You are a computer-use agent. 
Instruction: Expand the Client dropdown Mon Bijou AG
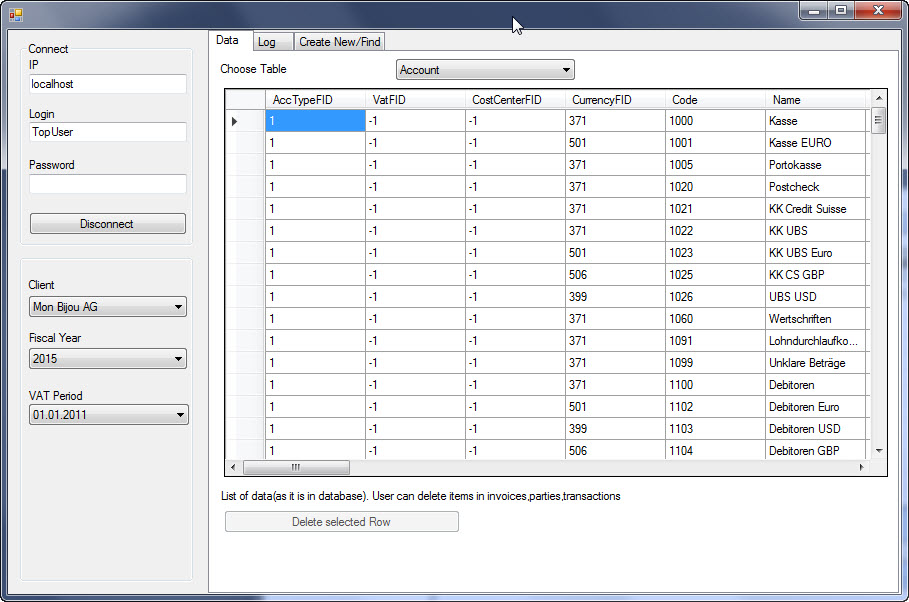(108, 307)
